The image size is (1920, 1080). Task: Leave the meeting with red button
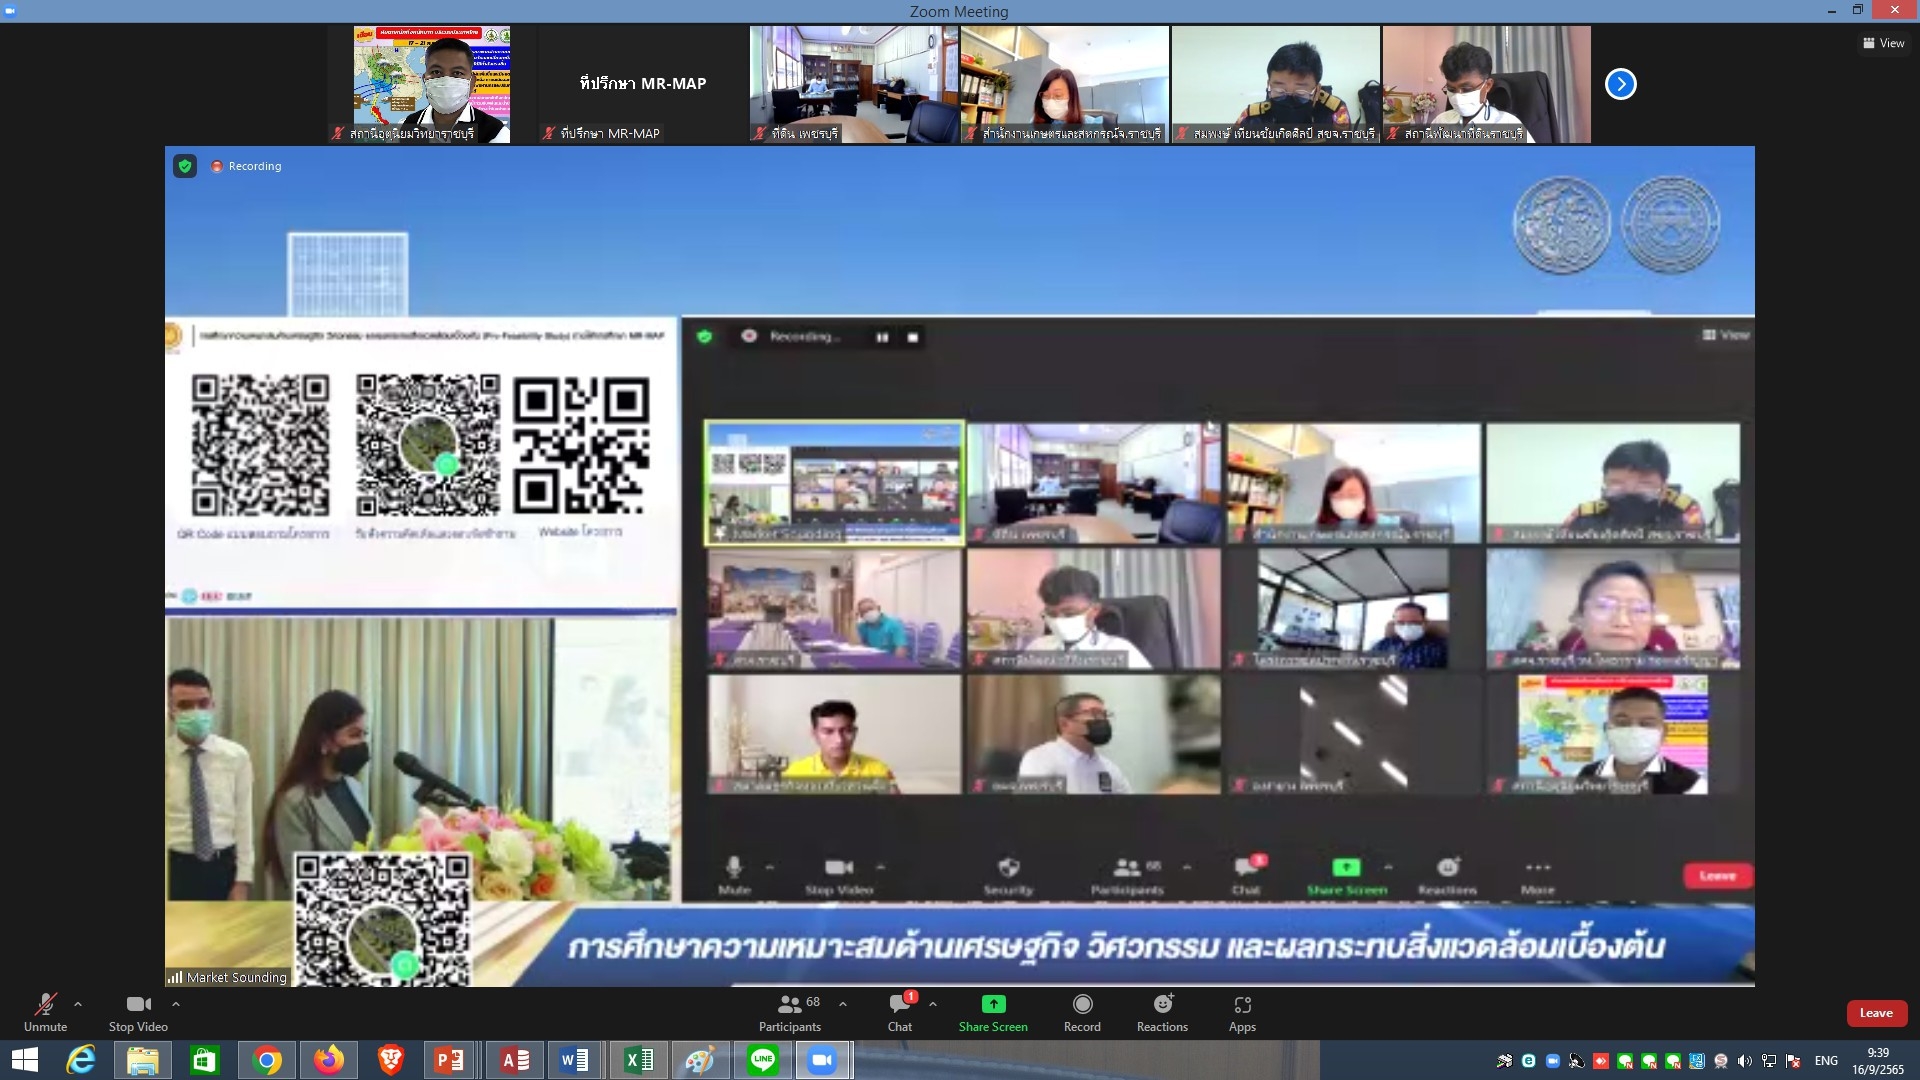tap(1876, 1013)
